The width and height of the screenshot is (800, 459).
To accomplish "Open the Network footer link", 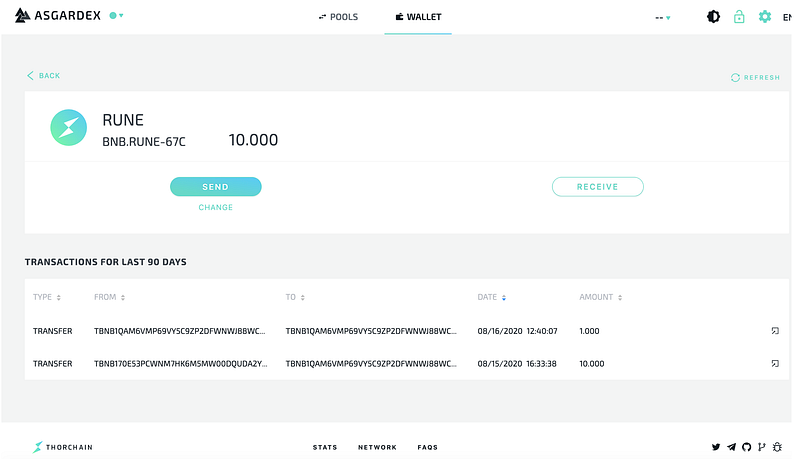I will click(x=377, y=447).
